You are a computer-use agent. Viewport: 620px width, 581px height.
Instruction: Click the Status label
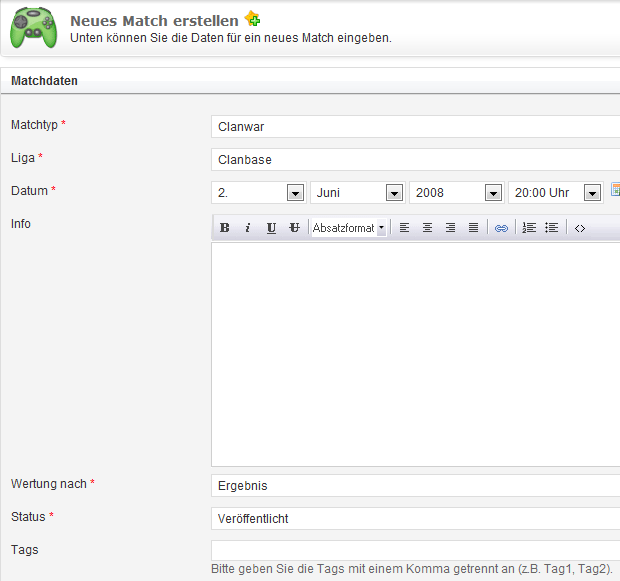click(28, 517)
